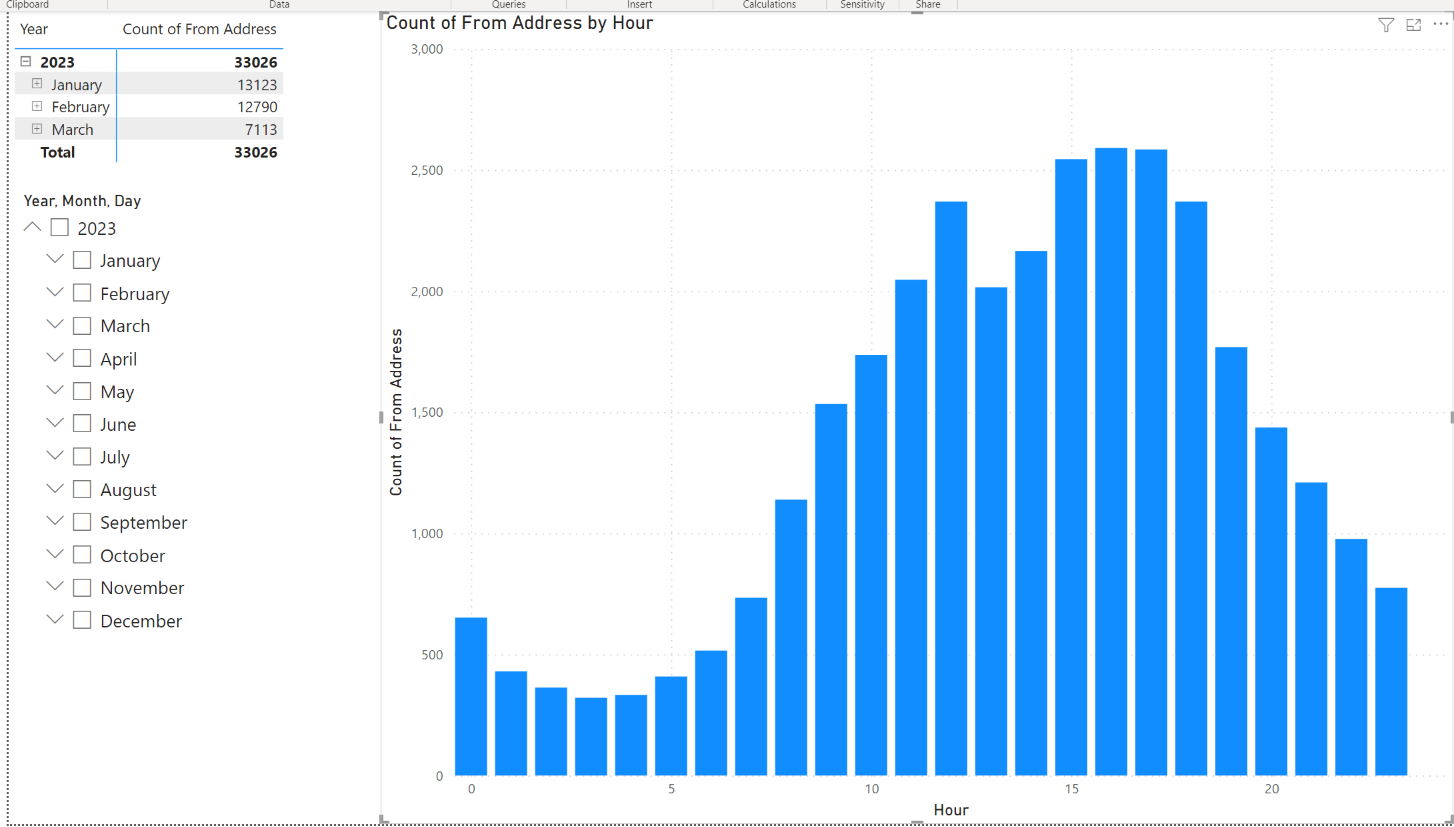Expand the June chevron in the slicer

[55, 423]
